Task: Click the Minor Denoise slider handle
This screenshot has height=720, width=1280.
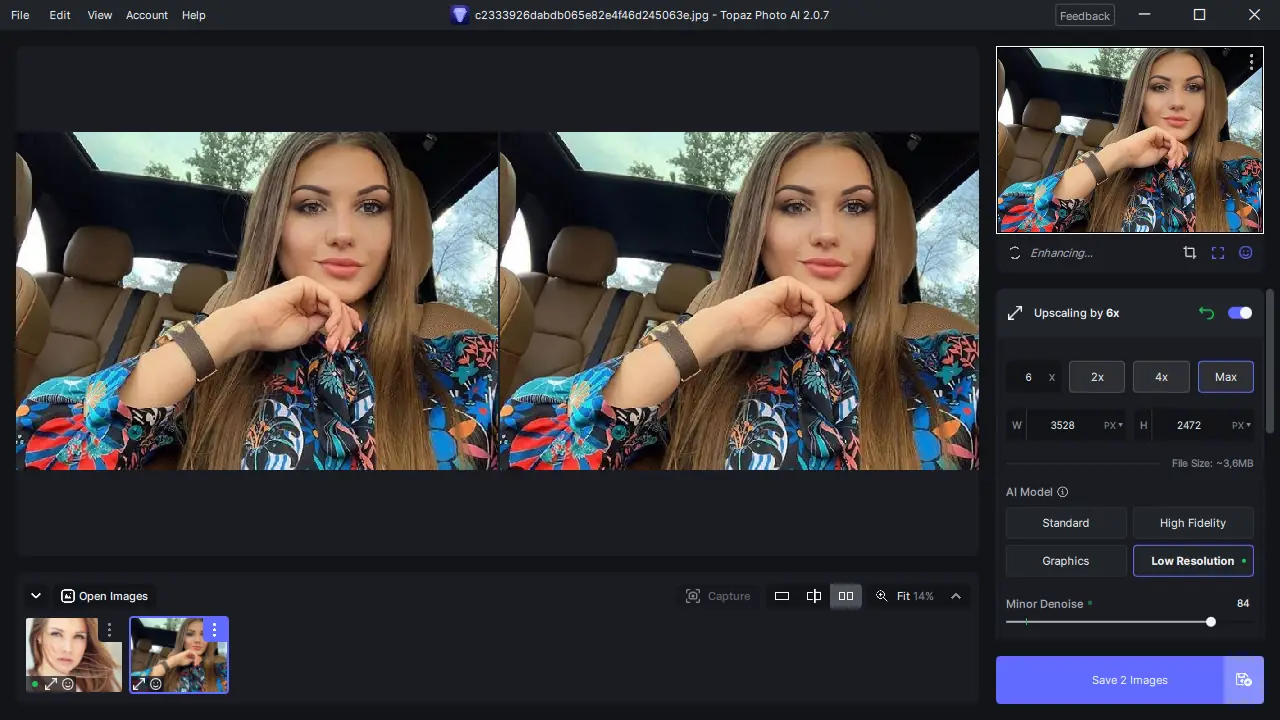Action: coord(1211,622)
